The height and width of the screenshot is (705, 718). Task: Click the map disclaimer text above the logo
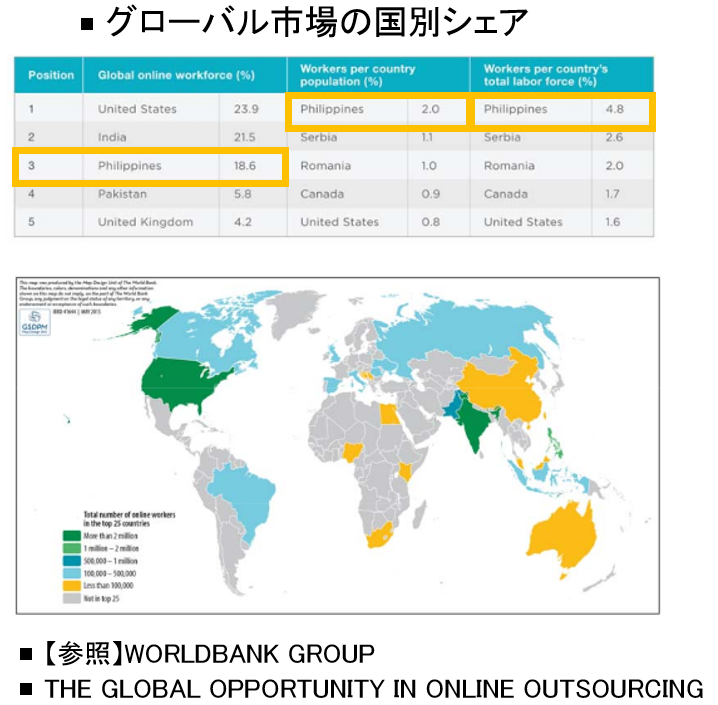point(87,293)
